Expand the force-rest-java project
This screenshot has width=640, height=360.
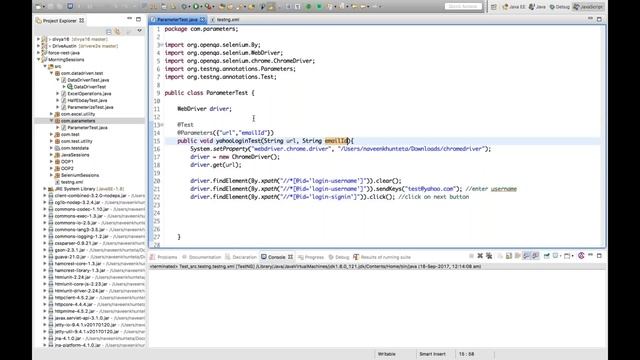pos(39,53)
